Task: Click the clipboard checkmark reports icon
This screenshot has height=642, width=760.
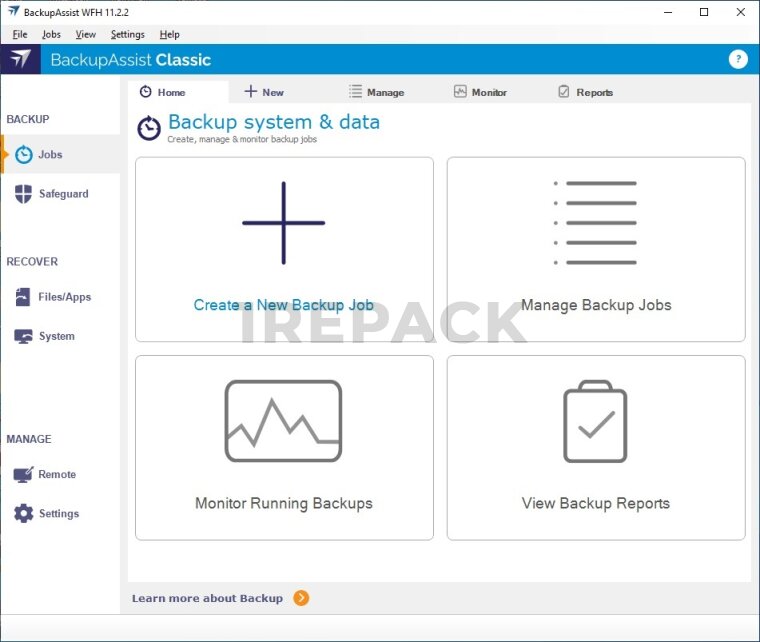Action: 595,421
